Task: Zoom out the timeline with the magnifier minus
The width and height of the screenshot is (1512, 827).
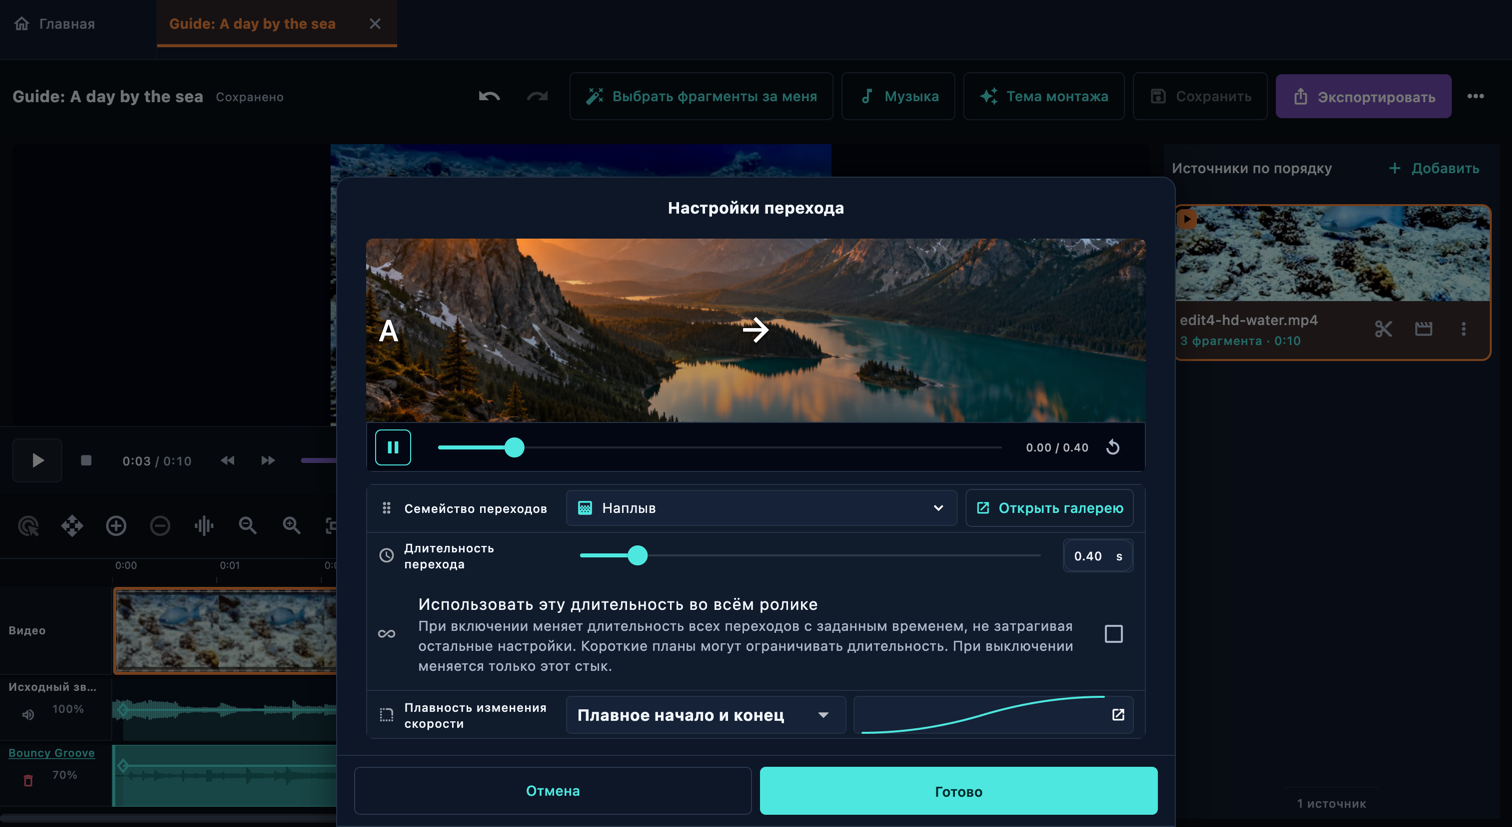Action: (x=248, y=525)
